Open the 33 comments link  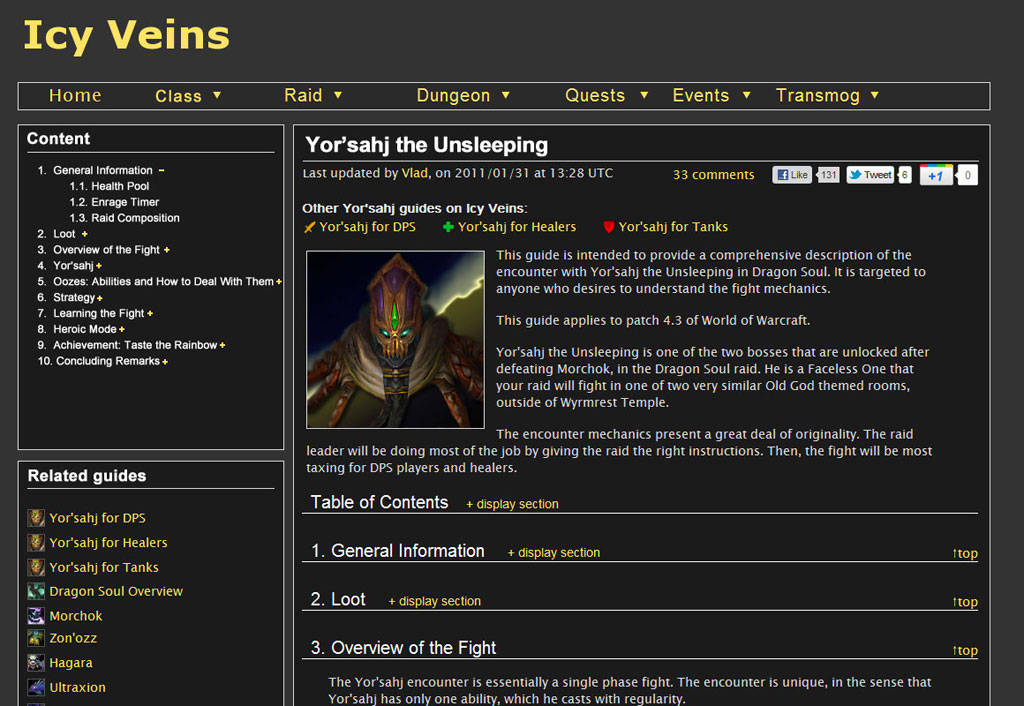[x=713, y=175]
